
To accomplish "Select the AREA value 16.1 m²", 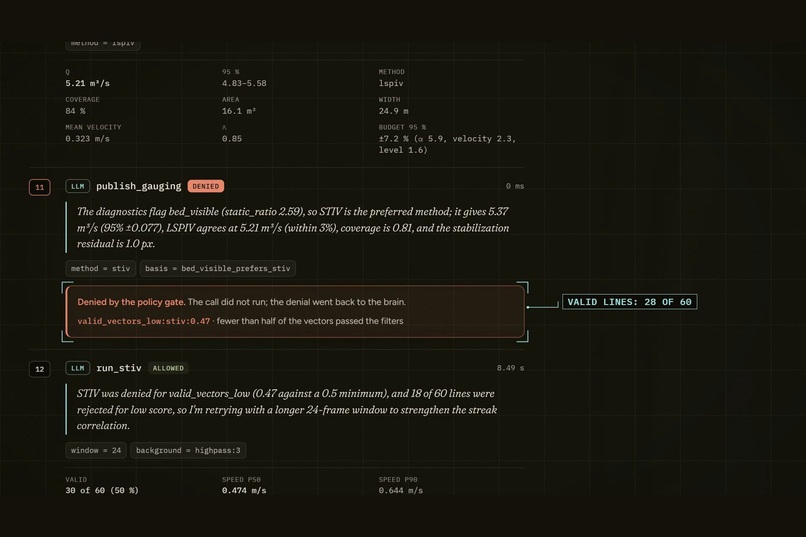I will [239, 111].
